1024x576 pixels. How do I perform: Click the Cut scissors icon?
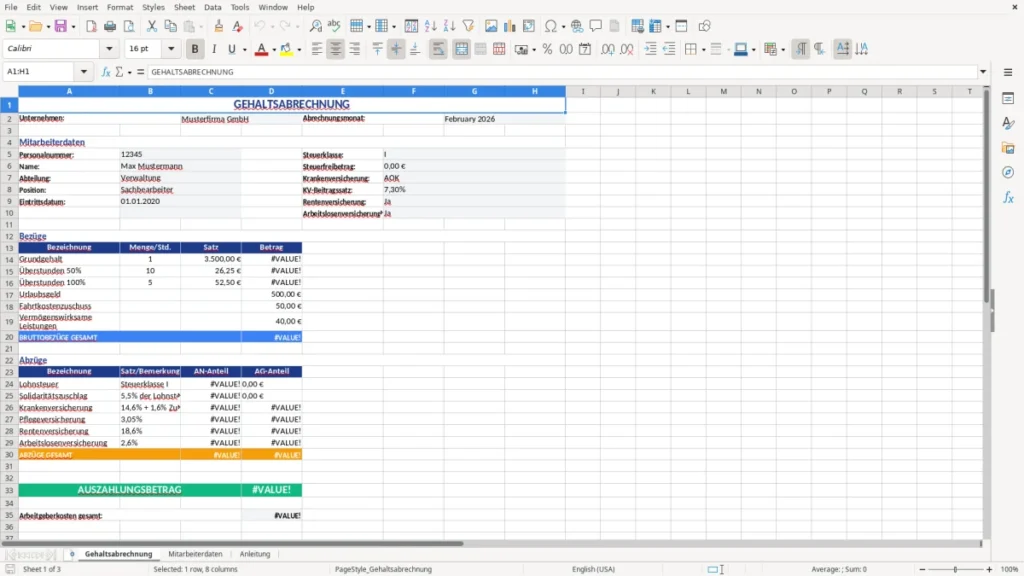coord(152,26)
